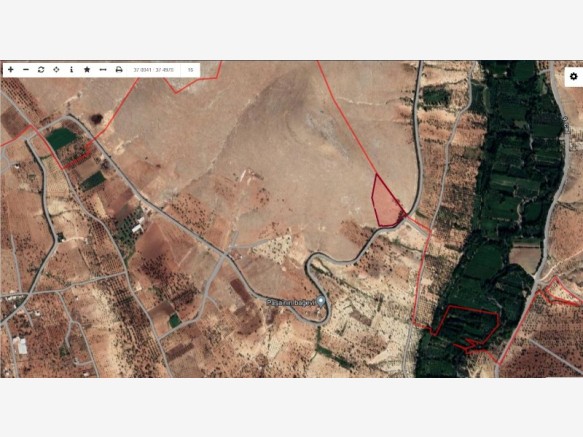583x437 pixels.
Task: Select the star favorites icon
Action: [x=87, y=70]
